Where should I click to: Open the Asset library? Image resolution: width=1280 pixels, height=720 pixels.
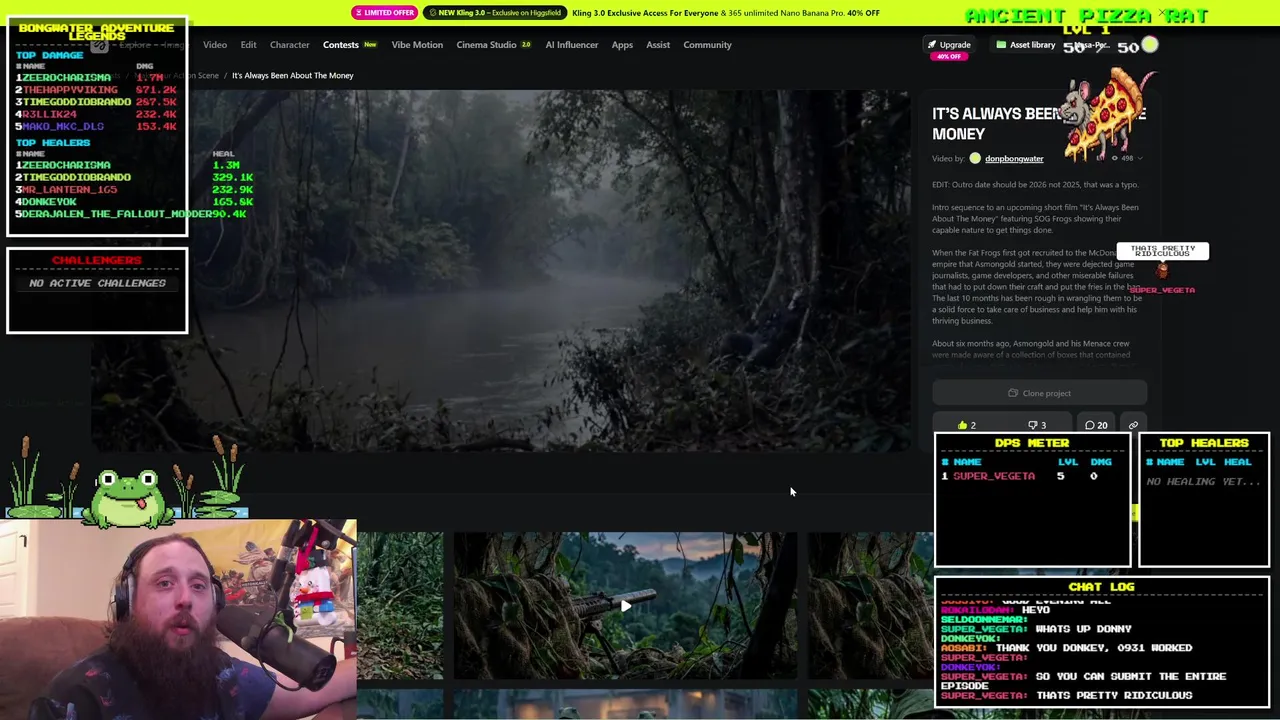point(1025,45)
